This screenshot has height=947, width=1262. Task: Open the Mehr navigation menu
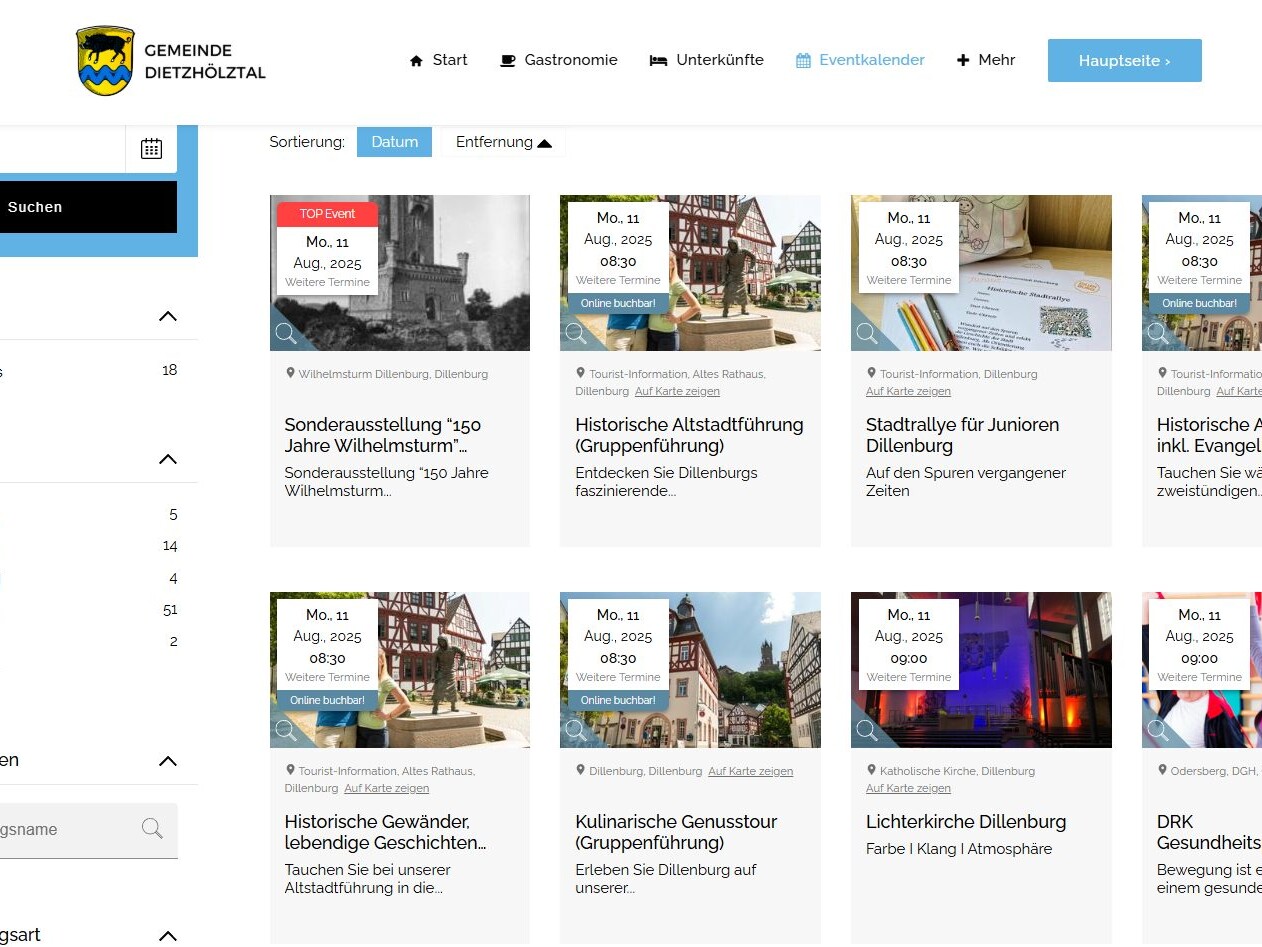985,60
